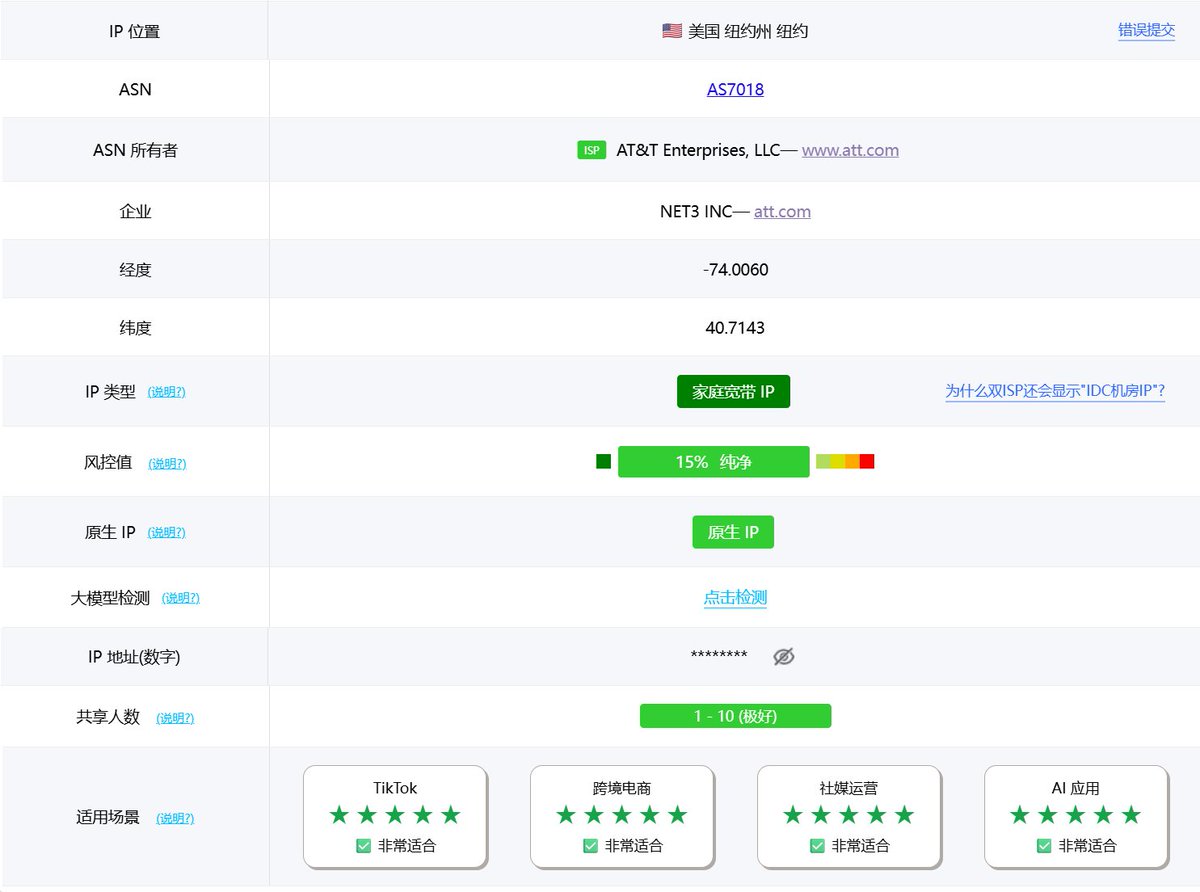
Task: Click the 15% 纯净 risk value bar
Action: (x=714, y=461)
